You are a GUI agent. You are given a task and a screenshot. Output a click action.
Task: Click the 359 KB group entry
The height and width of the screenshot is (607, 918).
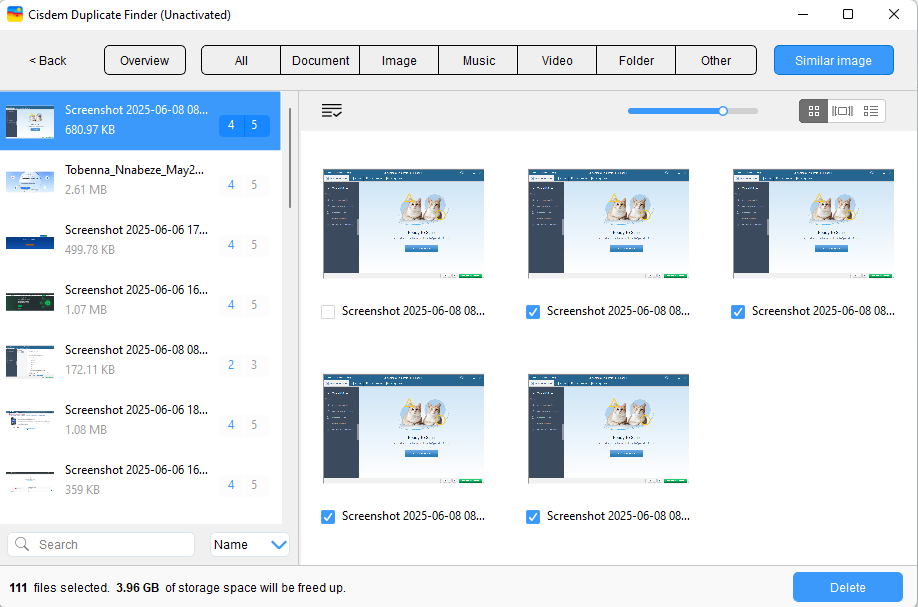(x=141, y=479)
